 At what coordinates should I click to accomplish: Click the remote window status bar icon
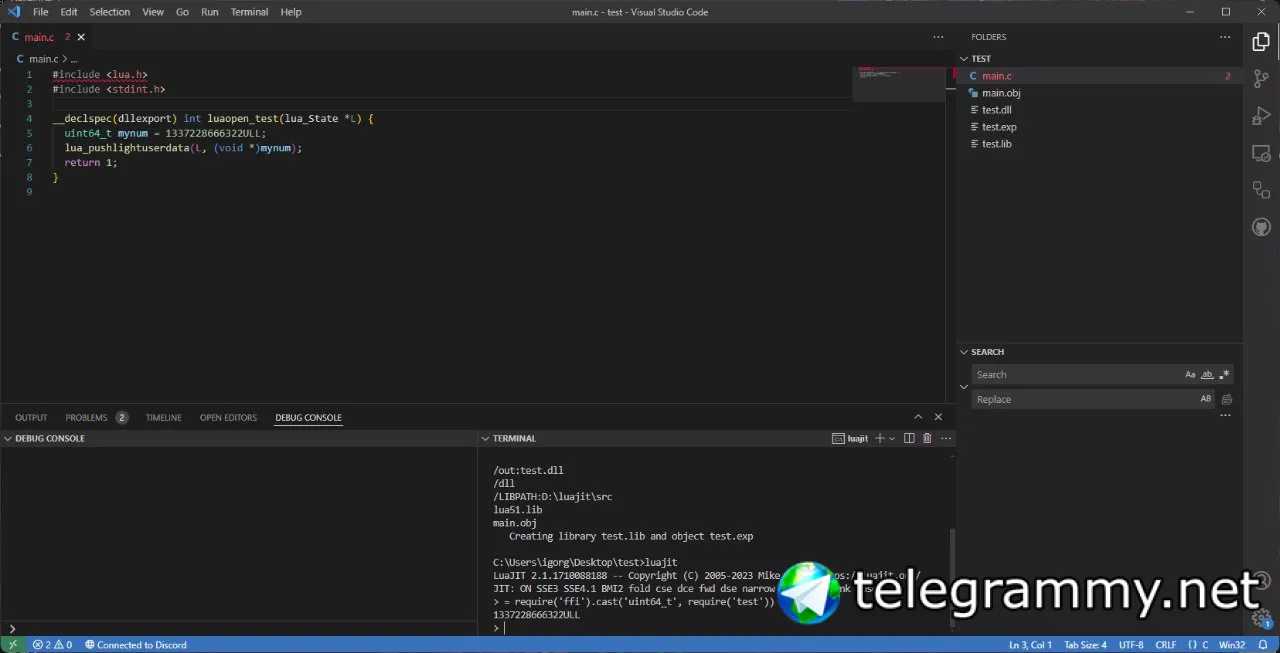tap(14, 645)
